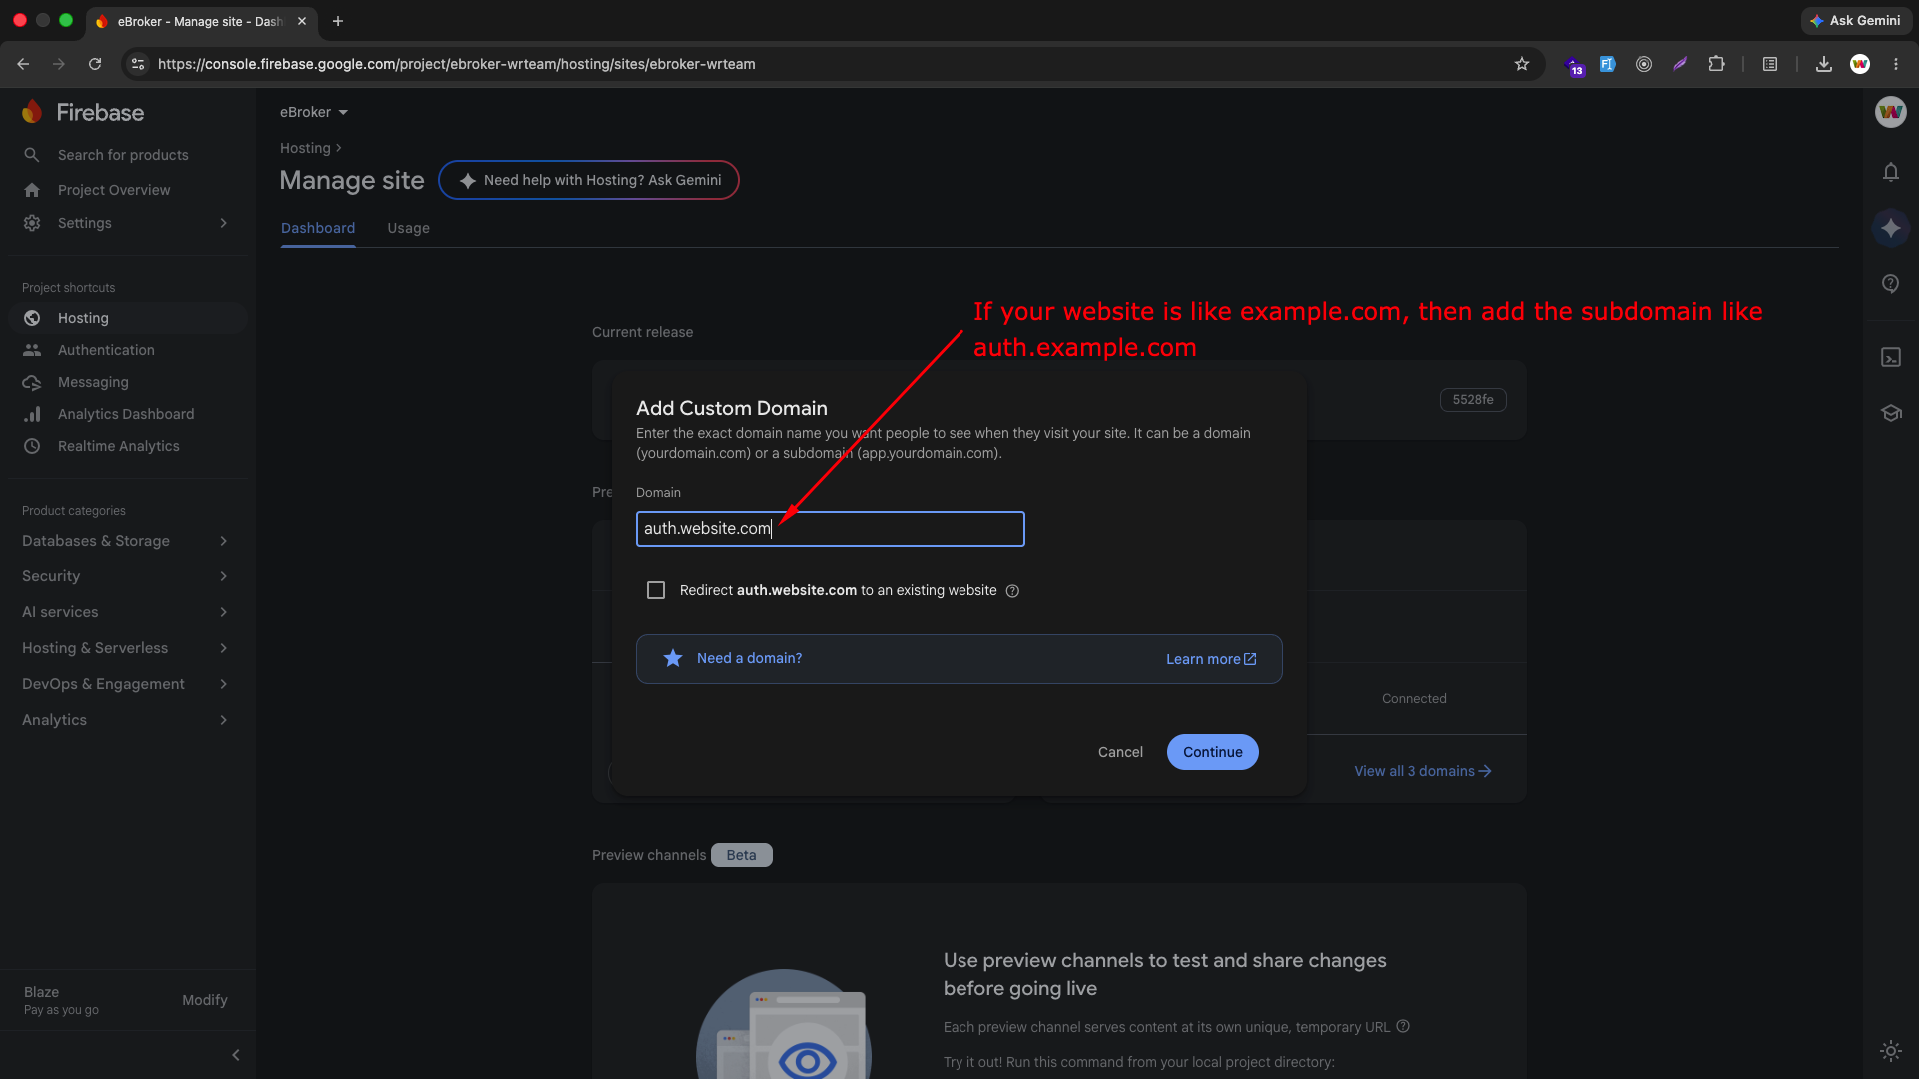The height and width of the screenshot is (1079, 1919).
Task: Open the notifications bell icon
Action: click(x=1890, y=172)
